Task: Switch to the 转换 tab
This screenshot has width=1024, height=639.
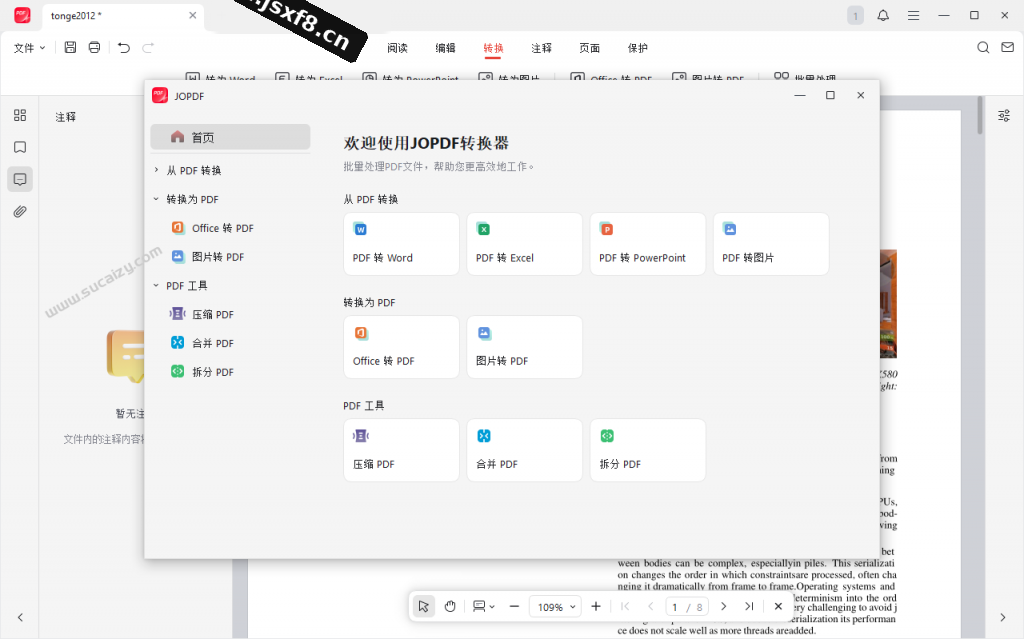Action: 493,48
